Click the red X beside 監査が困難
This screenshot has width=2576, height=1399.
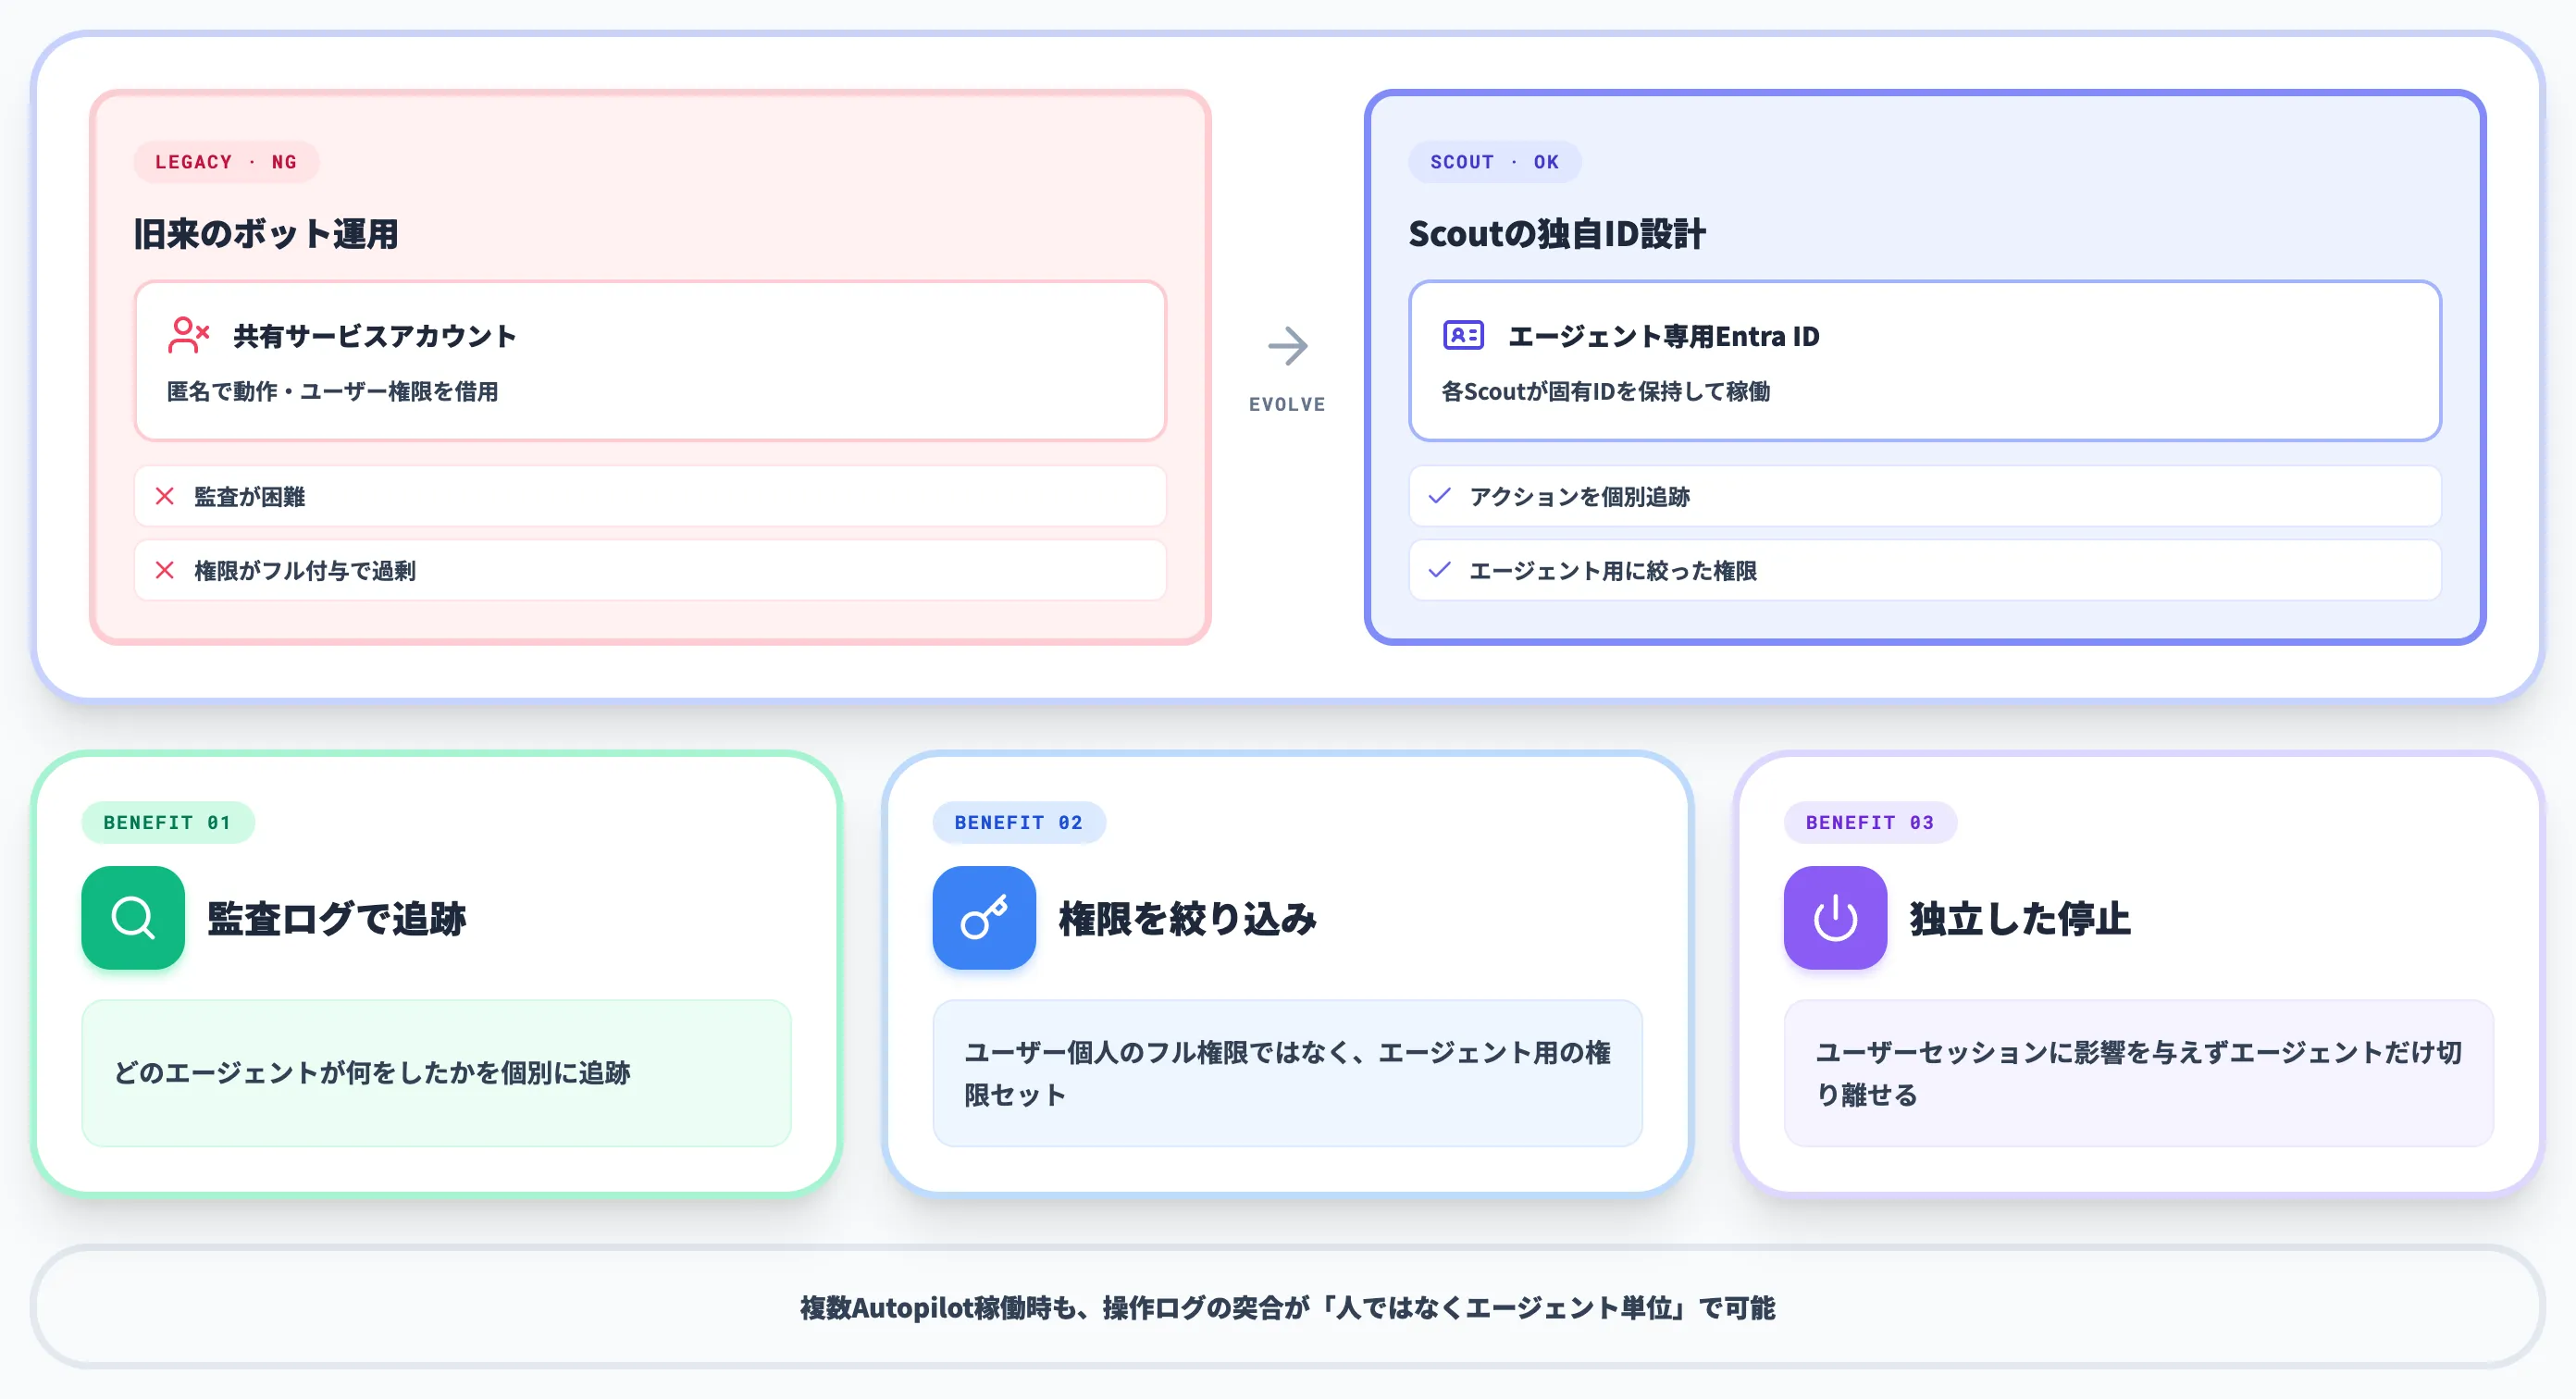pyautogui.click(x=165, y=496)
